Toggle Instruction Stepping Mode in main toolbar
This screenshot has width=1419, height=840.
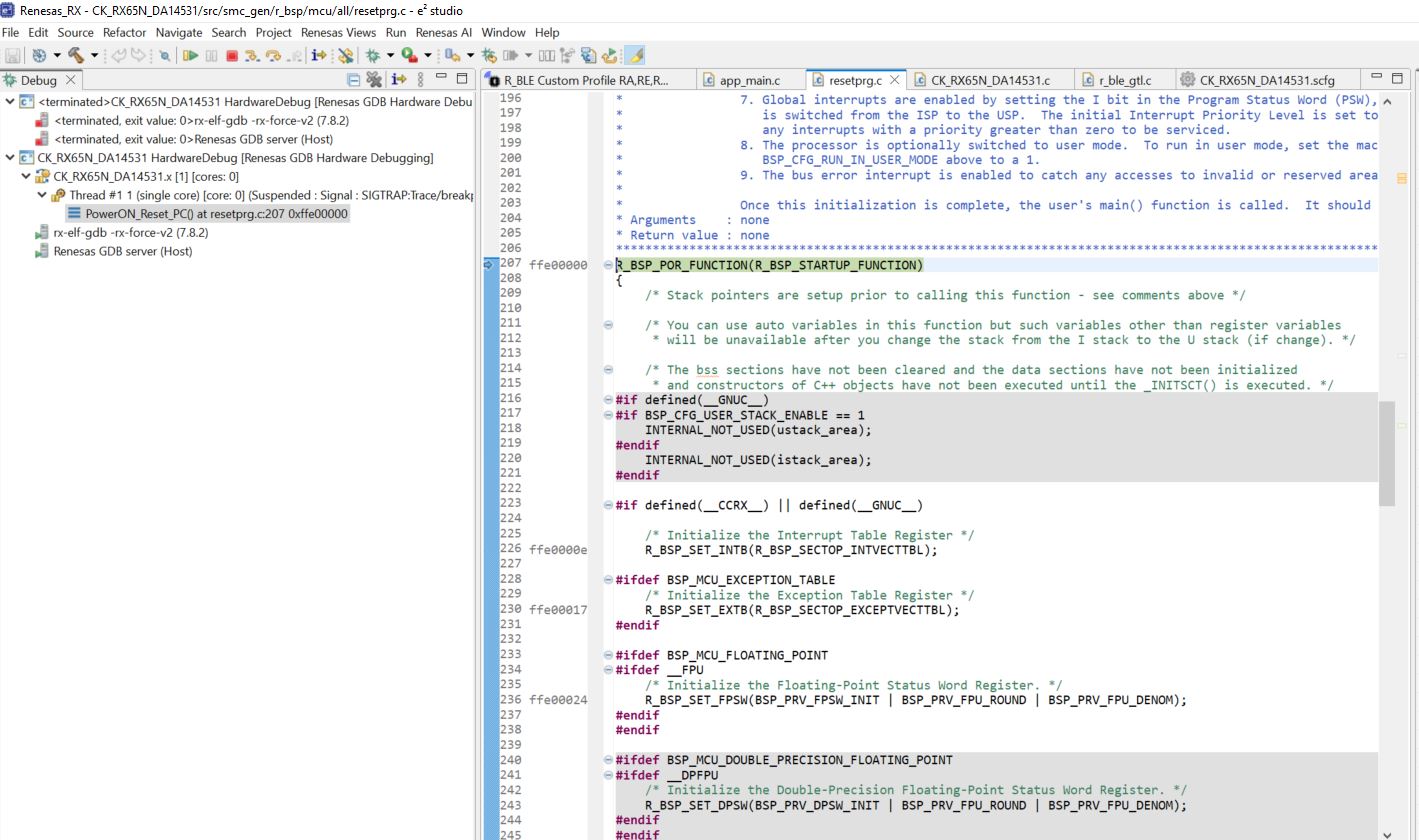(x=319, y=56)
